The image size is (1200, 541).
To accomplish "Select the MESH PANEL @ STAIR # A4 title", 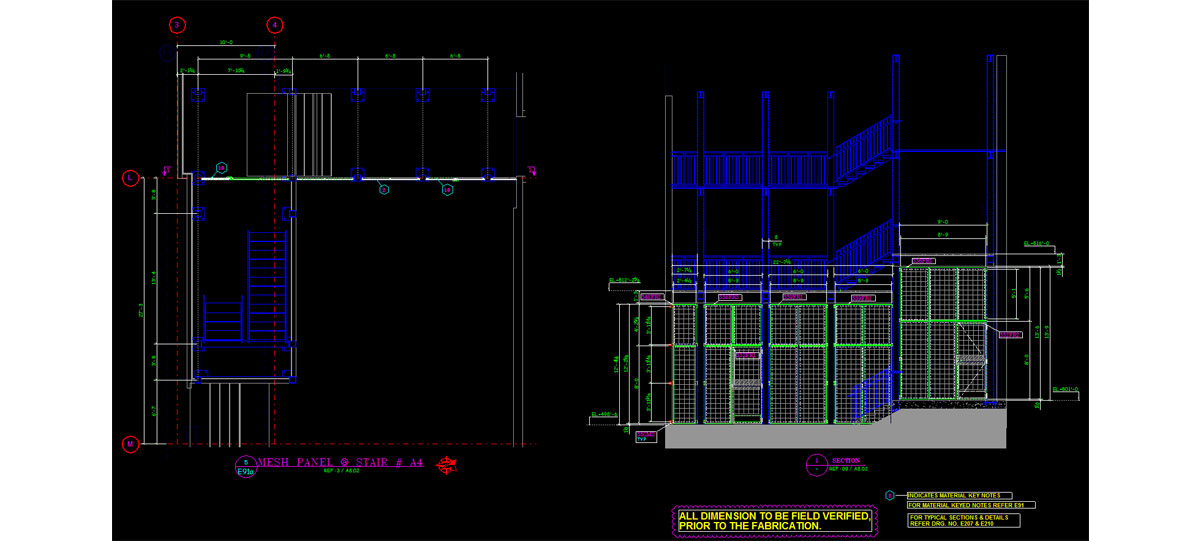I will pyautogui.click(x=340, y=462).
